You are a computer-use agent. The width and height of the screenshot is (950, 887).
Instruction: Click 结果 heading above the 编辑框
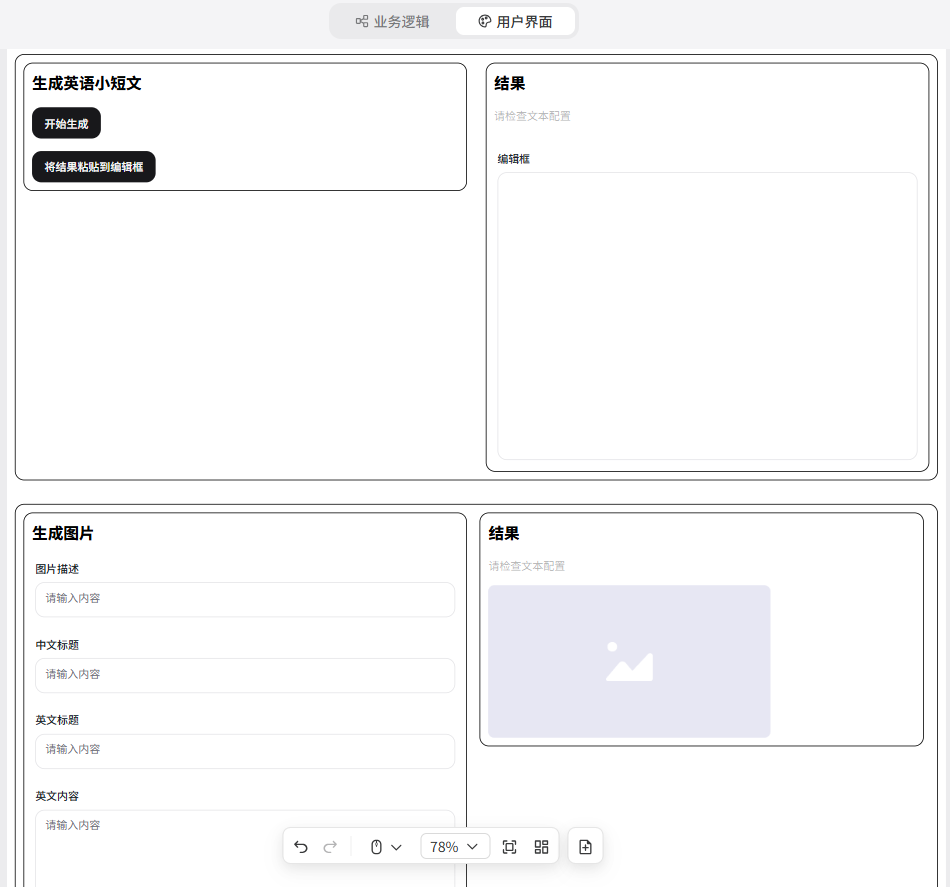510,83
